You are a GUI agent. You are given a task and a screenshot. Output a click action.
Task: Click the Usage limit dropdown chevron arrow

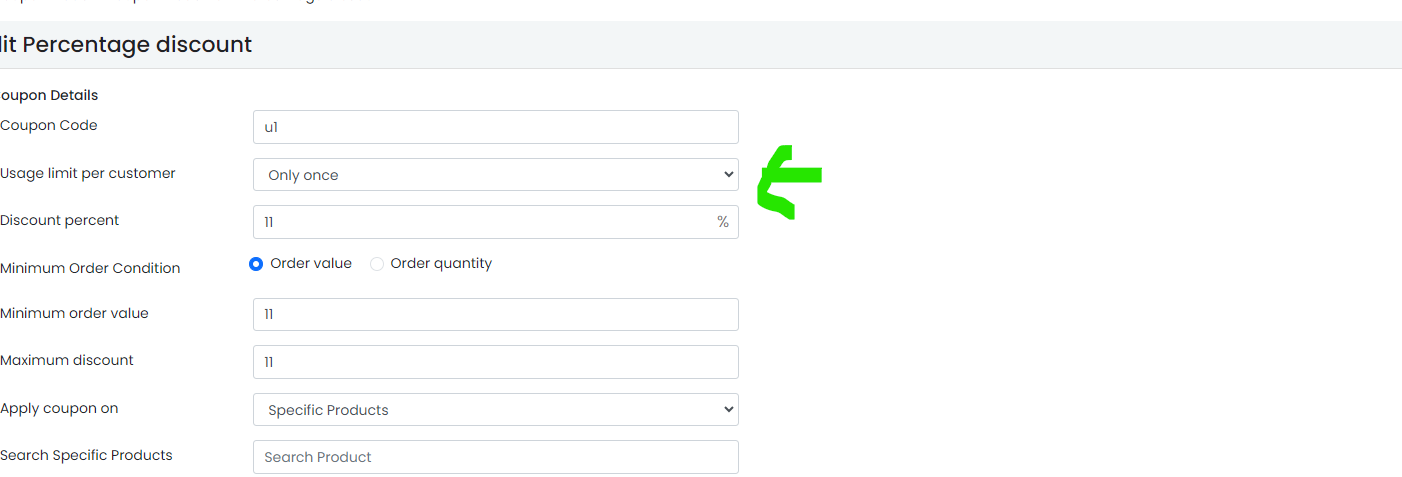[727, 175]
